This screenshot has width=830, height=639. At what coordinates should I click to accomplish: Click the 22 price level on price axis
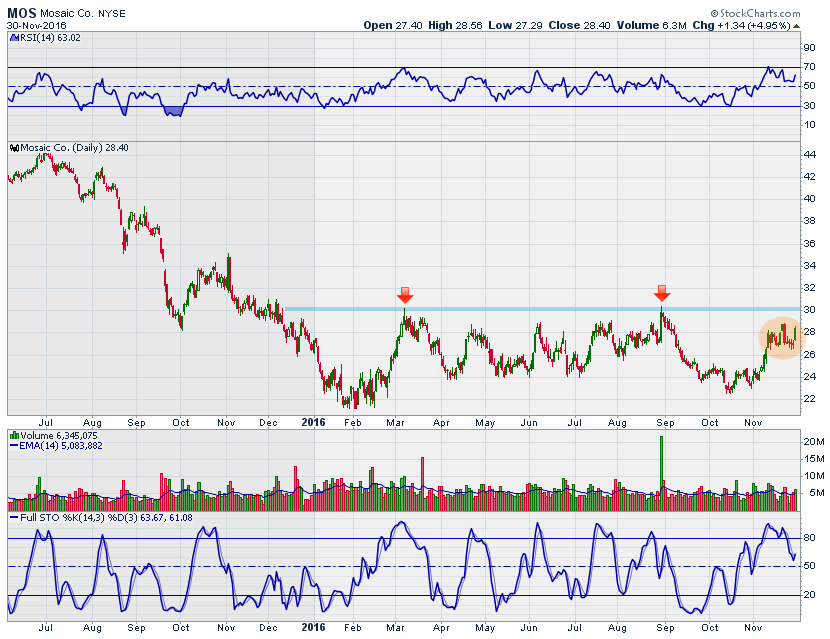click(x=809, y=399)
